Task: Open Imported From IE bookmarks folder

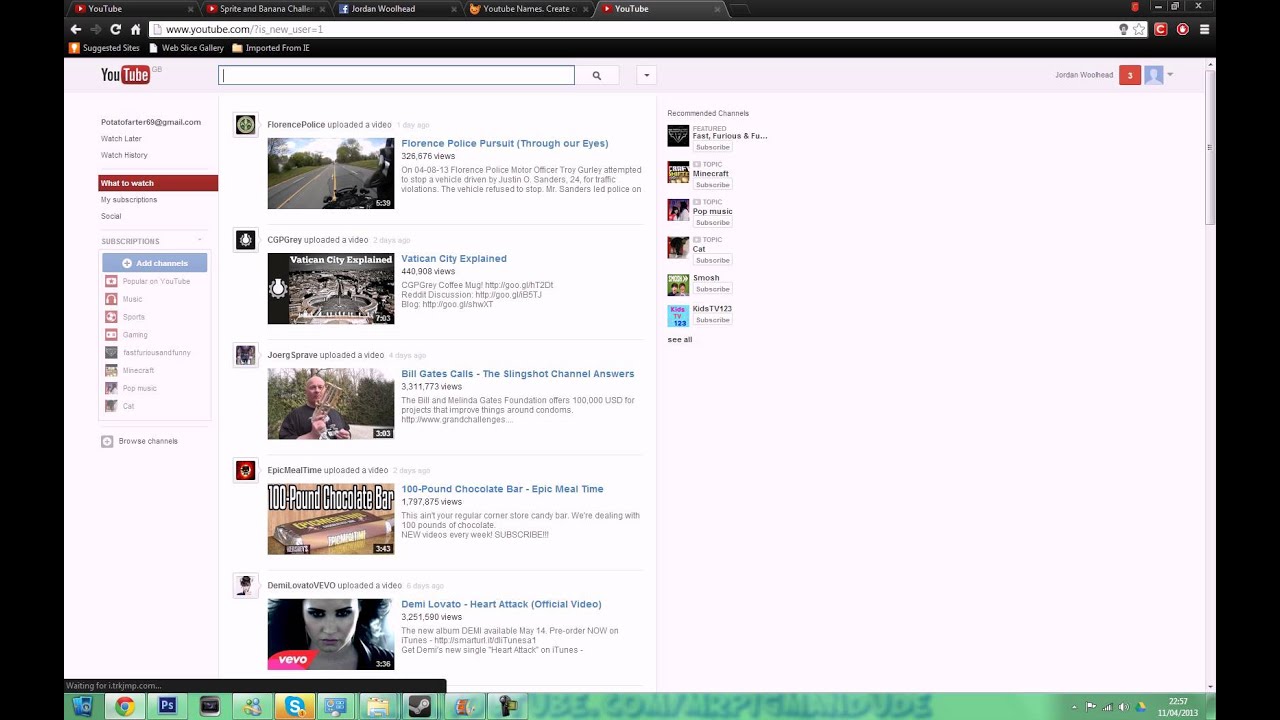Action: 271,48
